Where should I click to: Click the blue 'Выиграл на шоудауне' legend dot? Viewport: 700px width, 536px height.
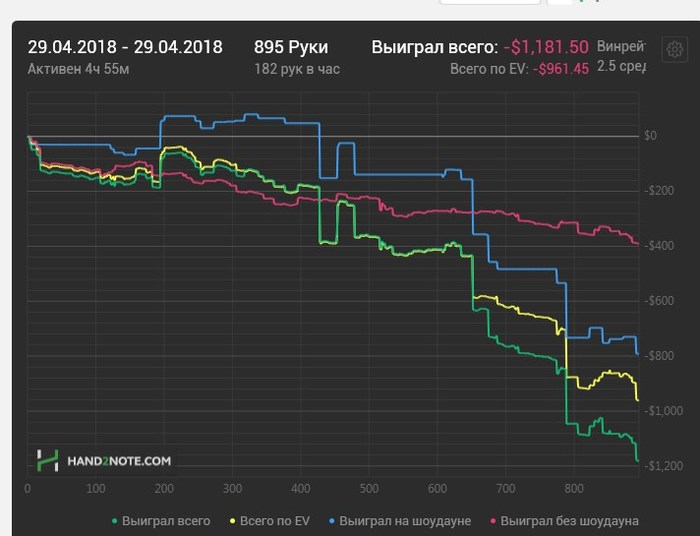pyautogui.click(x=331, y=521)
